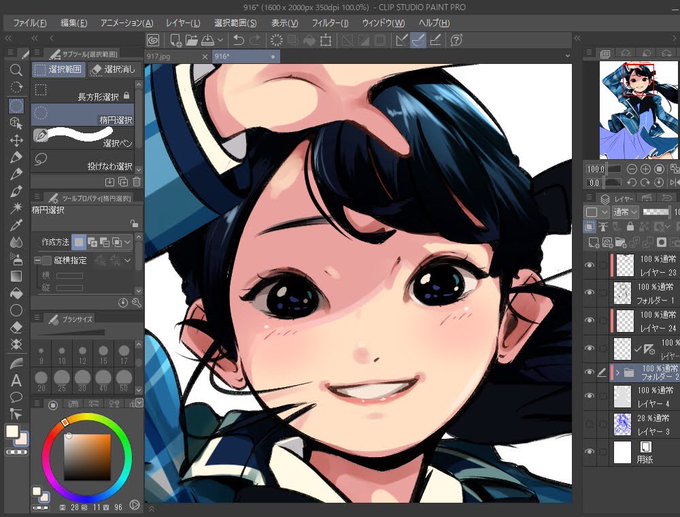Screen dimensions: 680x517
Task: Select the Blend tool
Action: tap(16, 242)
